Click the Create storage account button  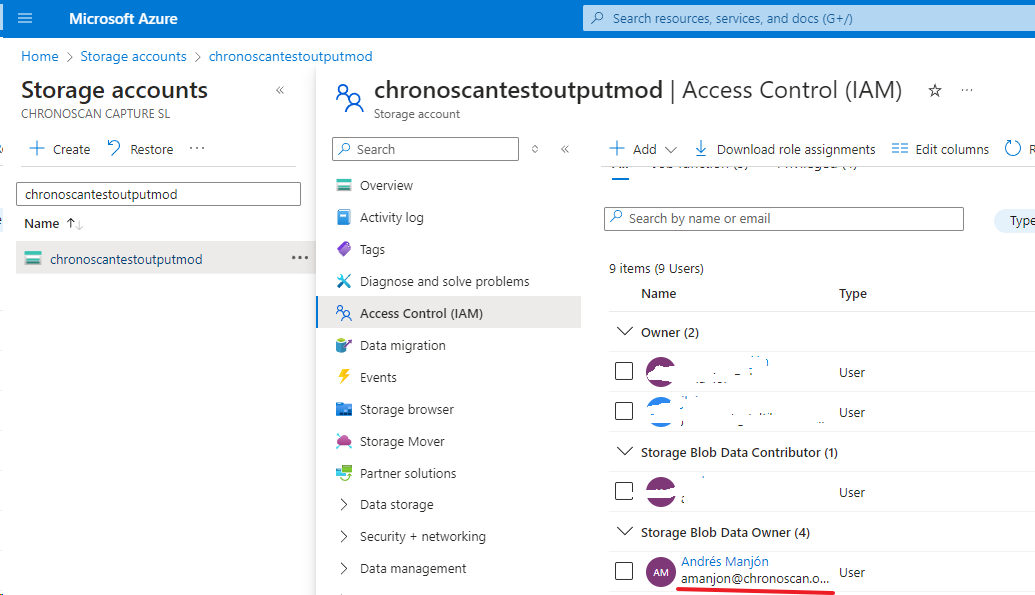[60, 149]
